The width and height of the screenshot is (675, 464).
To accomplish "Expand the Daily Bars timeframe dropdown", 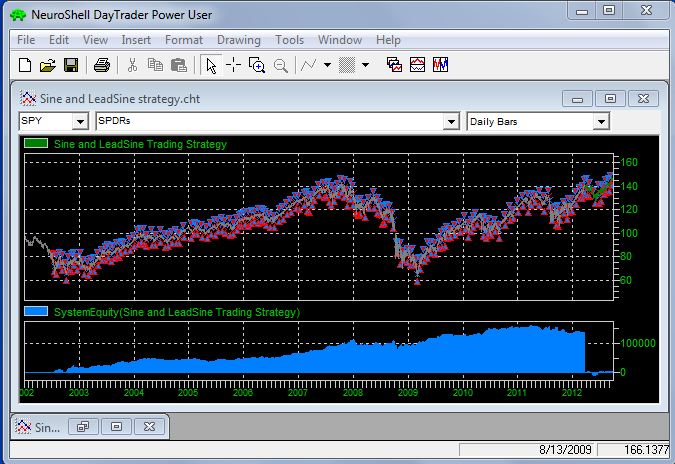I will [601, 122].
